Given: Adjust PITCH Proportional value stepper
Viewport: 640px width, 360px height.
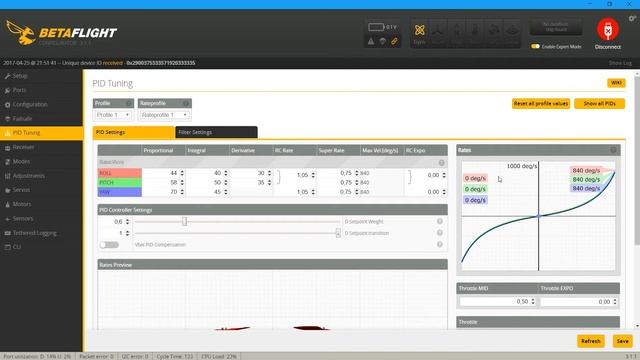Looking at the screenshot, I should pyautogui.click(x=182, y=182).
